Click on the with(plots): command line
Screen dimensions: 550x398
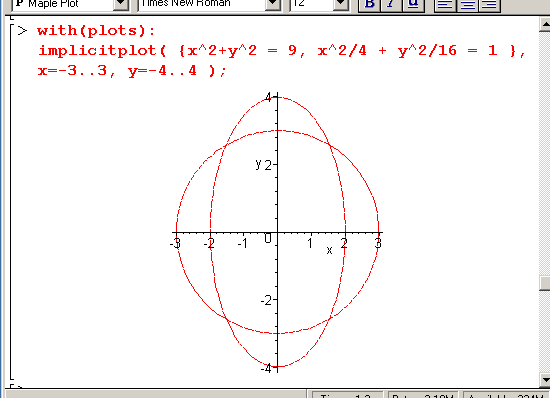click(x=96, y=31)
